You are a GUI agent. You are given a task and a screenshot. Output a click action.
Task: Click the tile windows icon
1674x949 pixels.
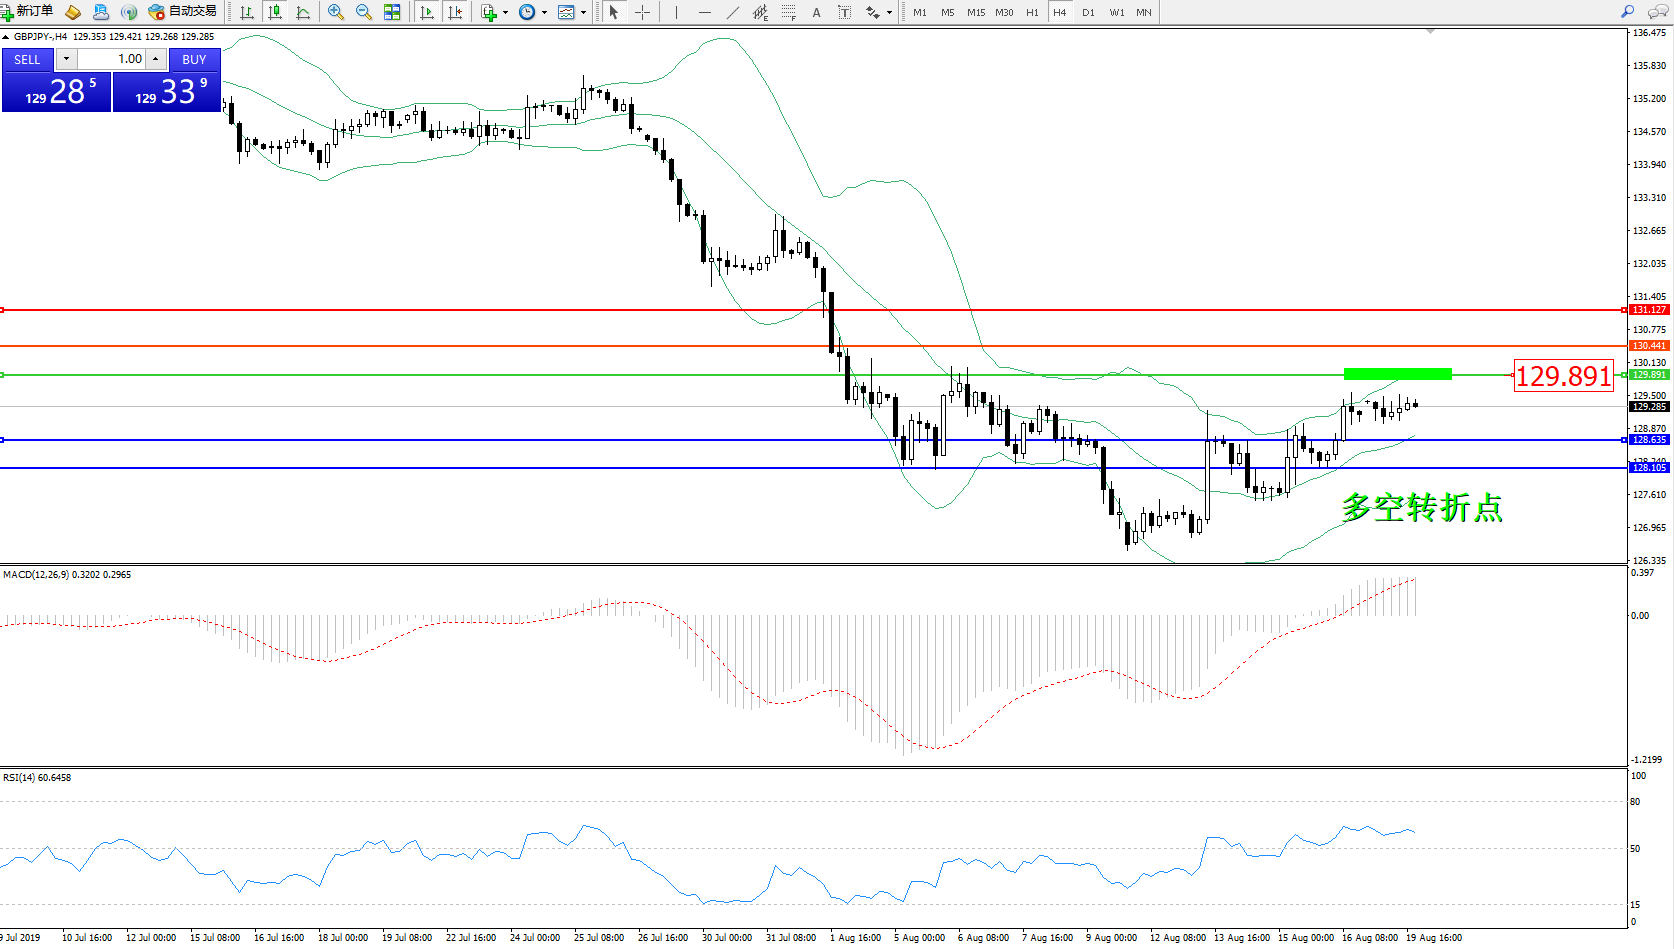coord(392,12)
